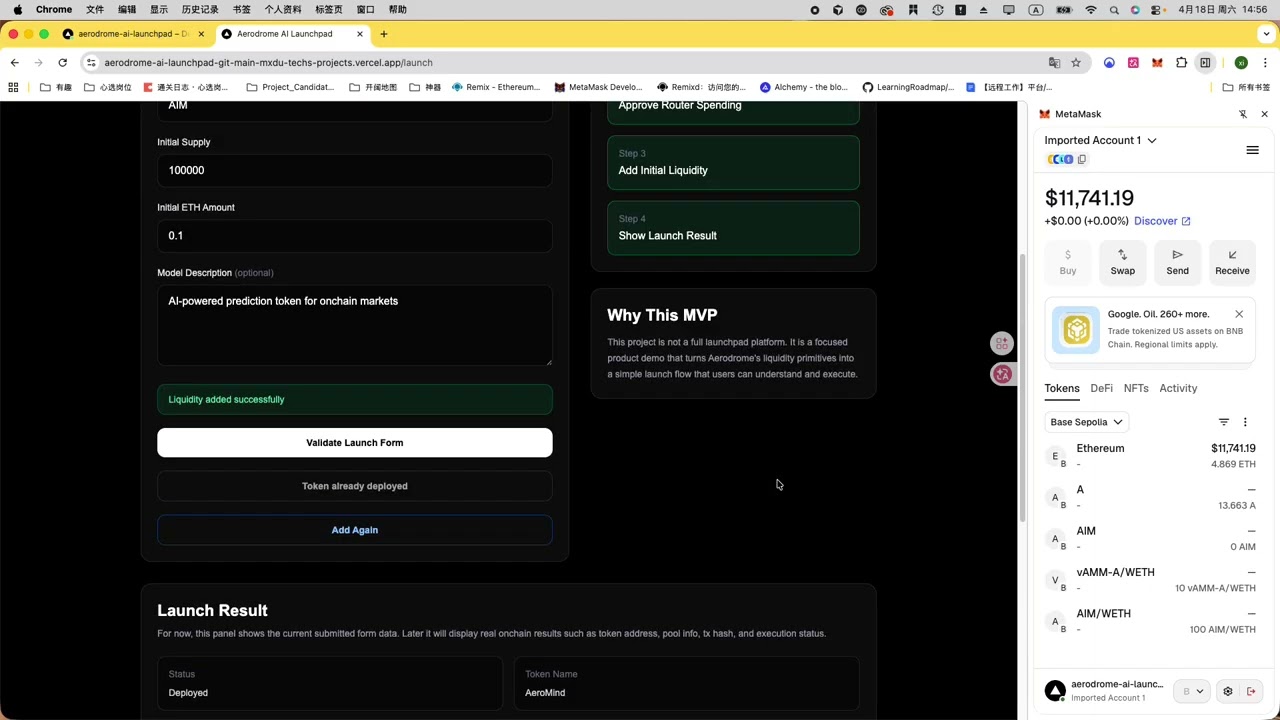Screen dimensions: 1280x720
Task: Click the MetaMask Receive button
Action: tap(1232, 262)
